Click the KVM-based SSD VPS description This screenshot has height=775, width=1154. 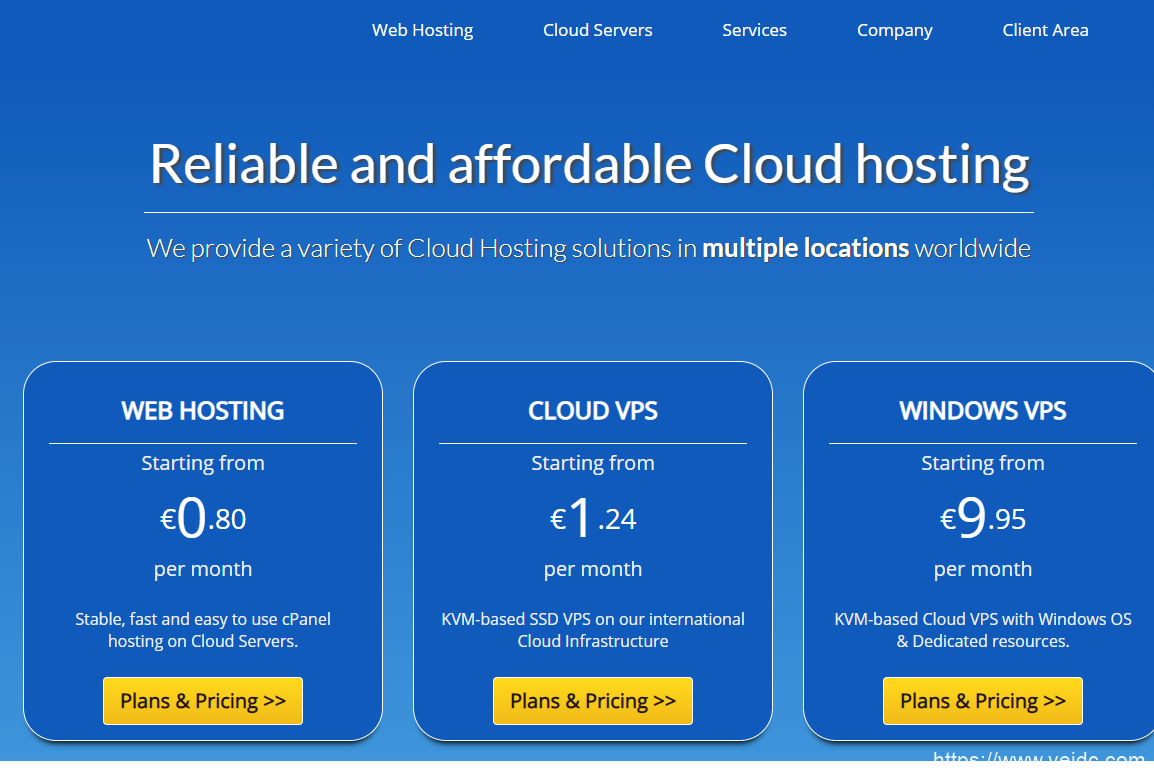click(593, 630)
